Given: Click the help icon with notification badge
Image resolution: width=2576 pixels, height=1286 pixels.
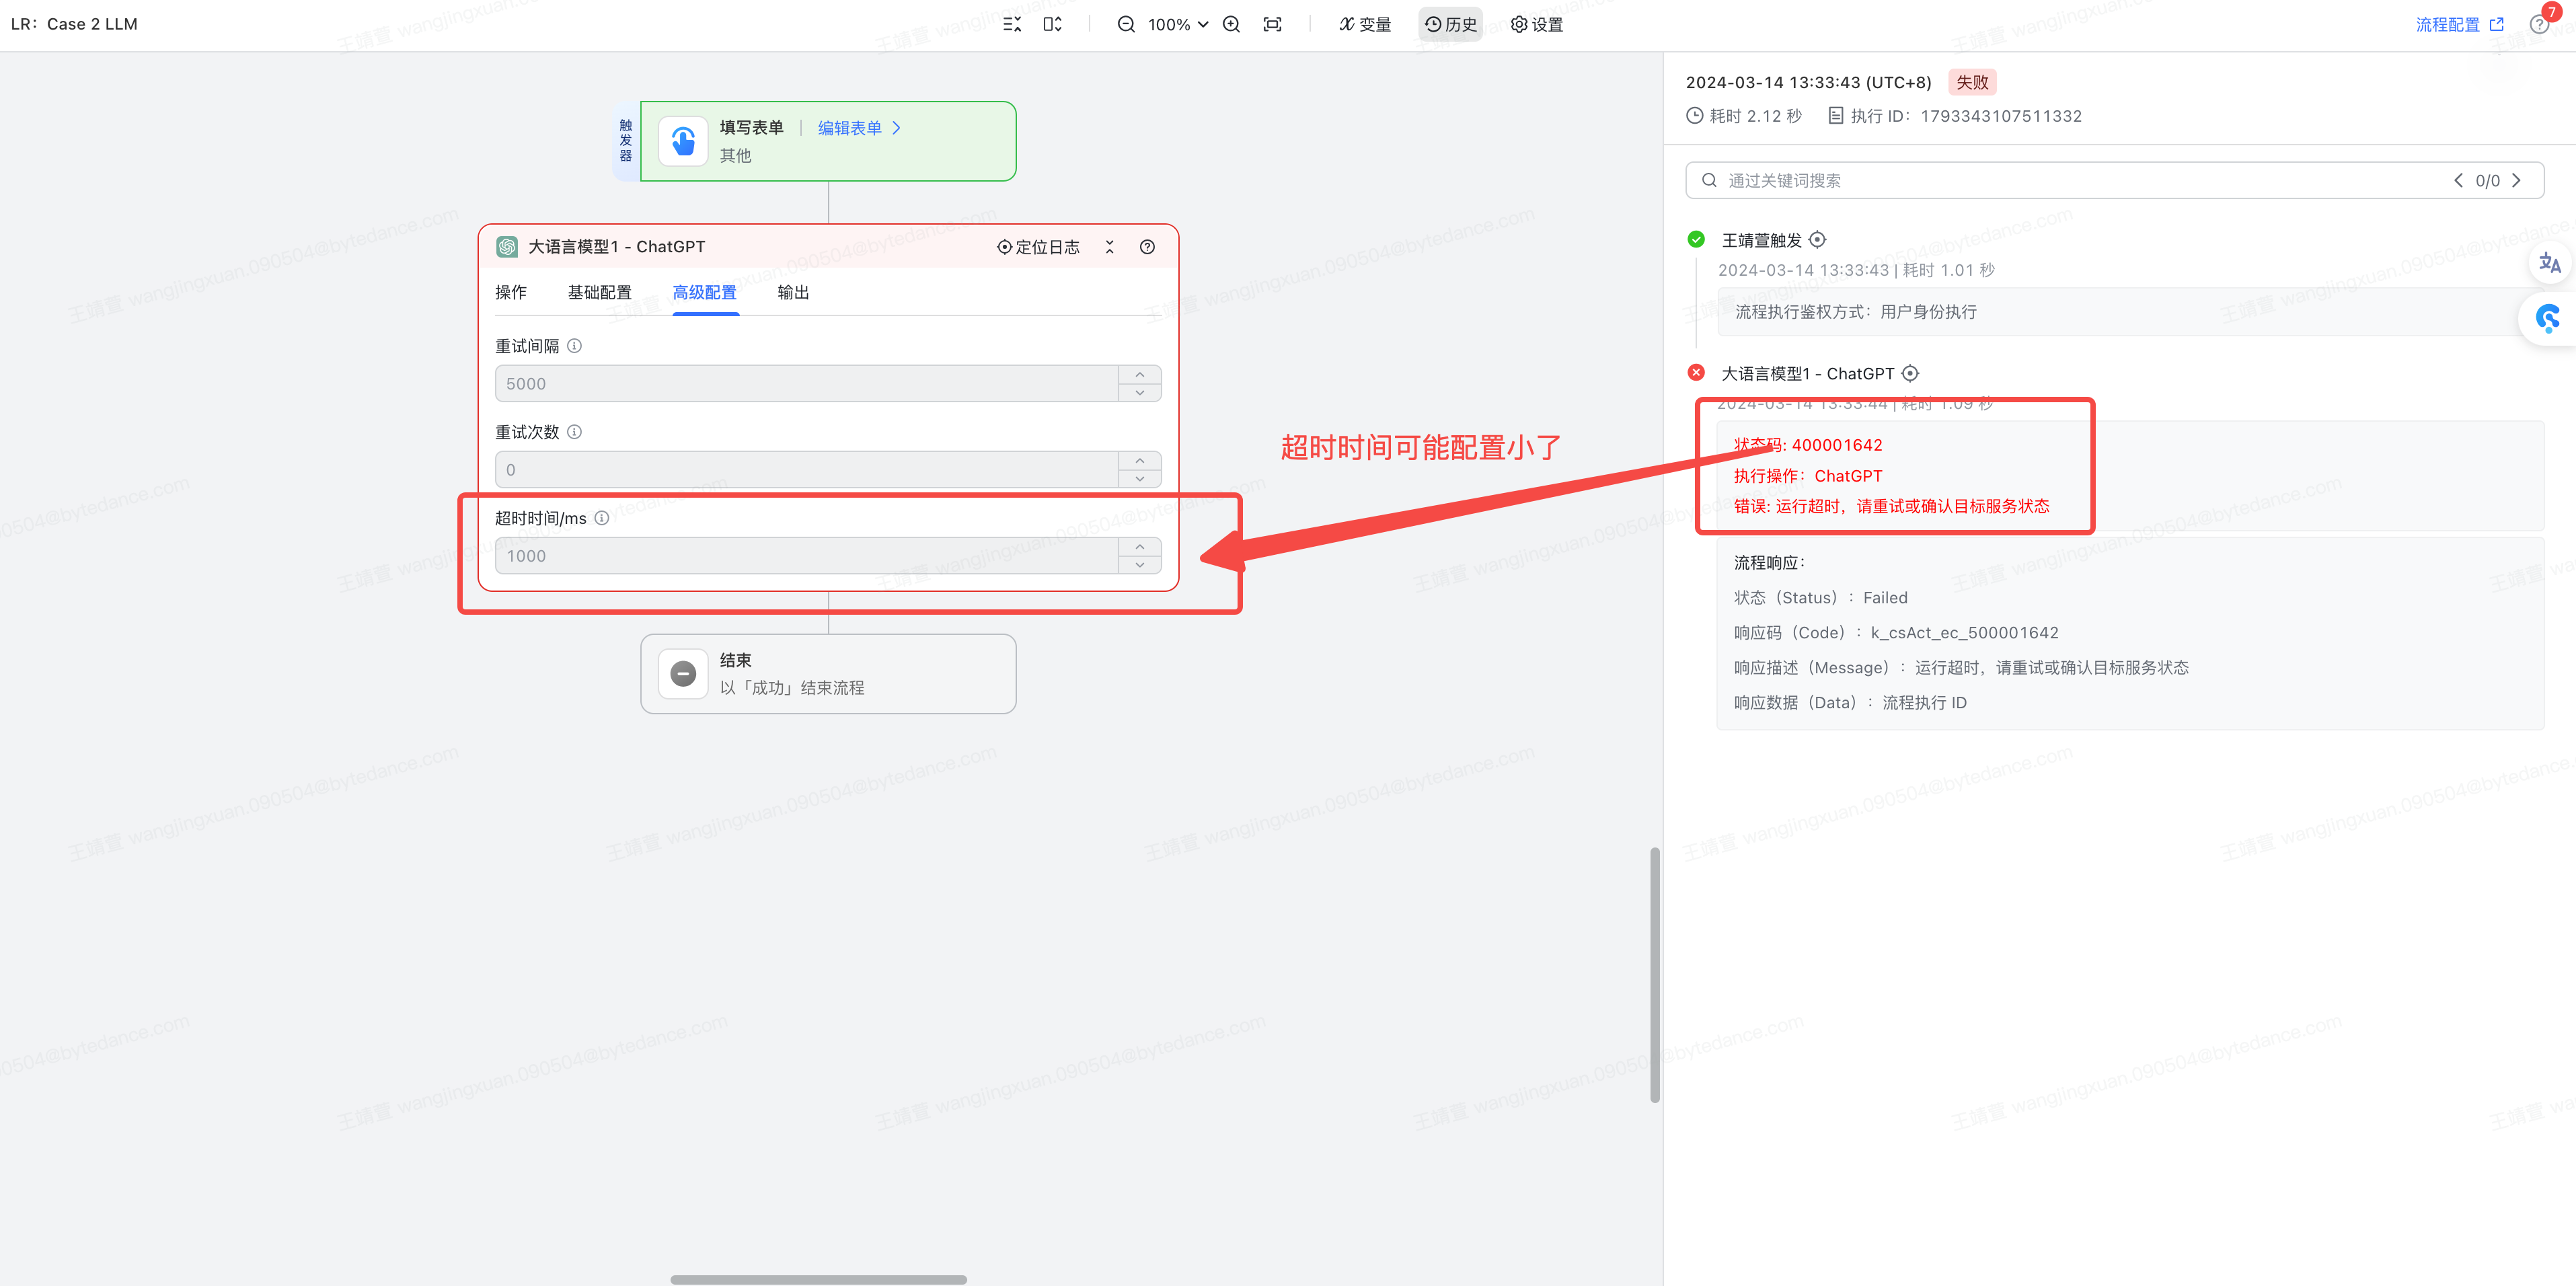Looking at the screenshot, I should (2540, 24).
